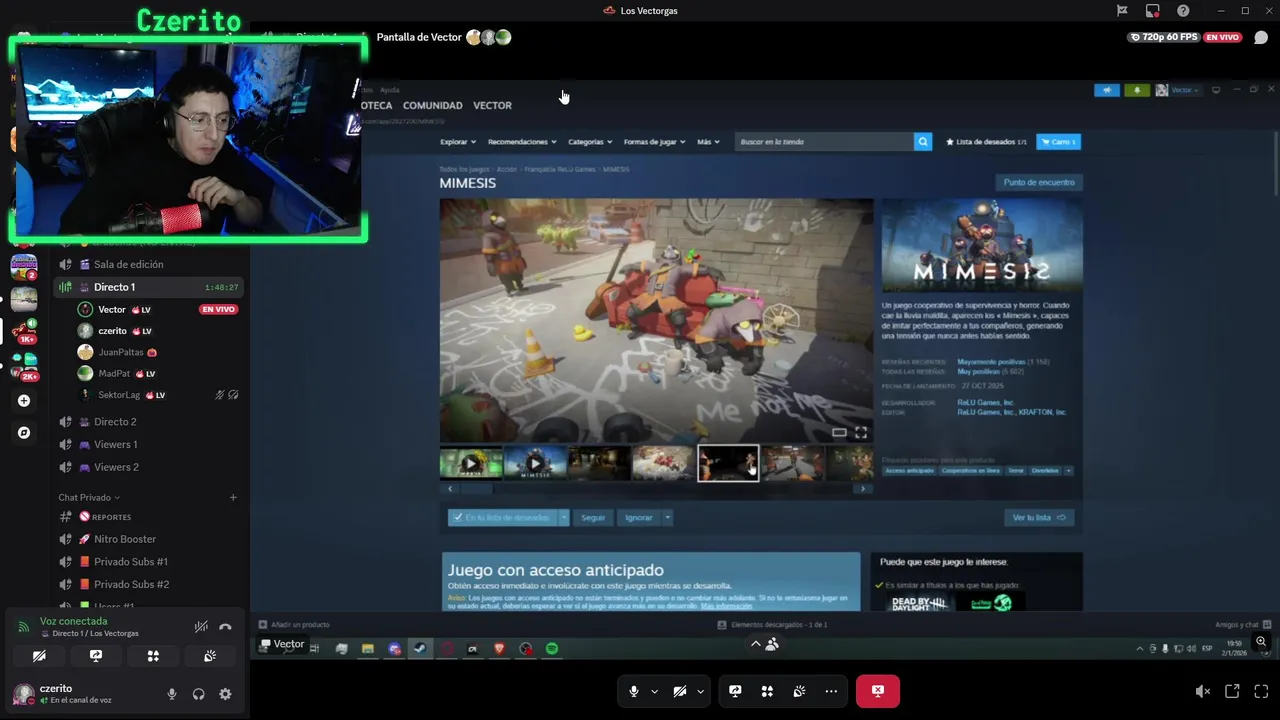
Task: Expand the Recomendaciones dropdown in Steam store
Action: (x=522, y=142)
